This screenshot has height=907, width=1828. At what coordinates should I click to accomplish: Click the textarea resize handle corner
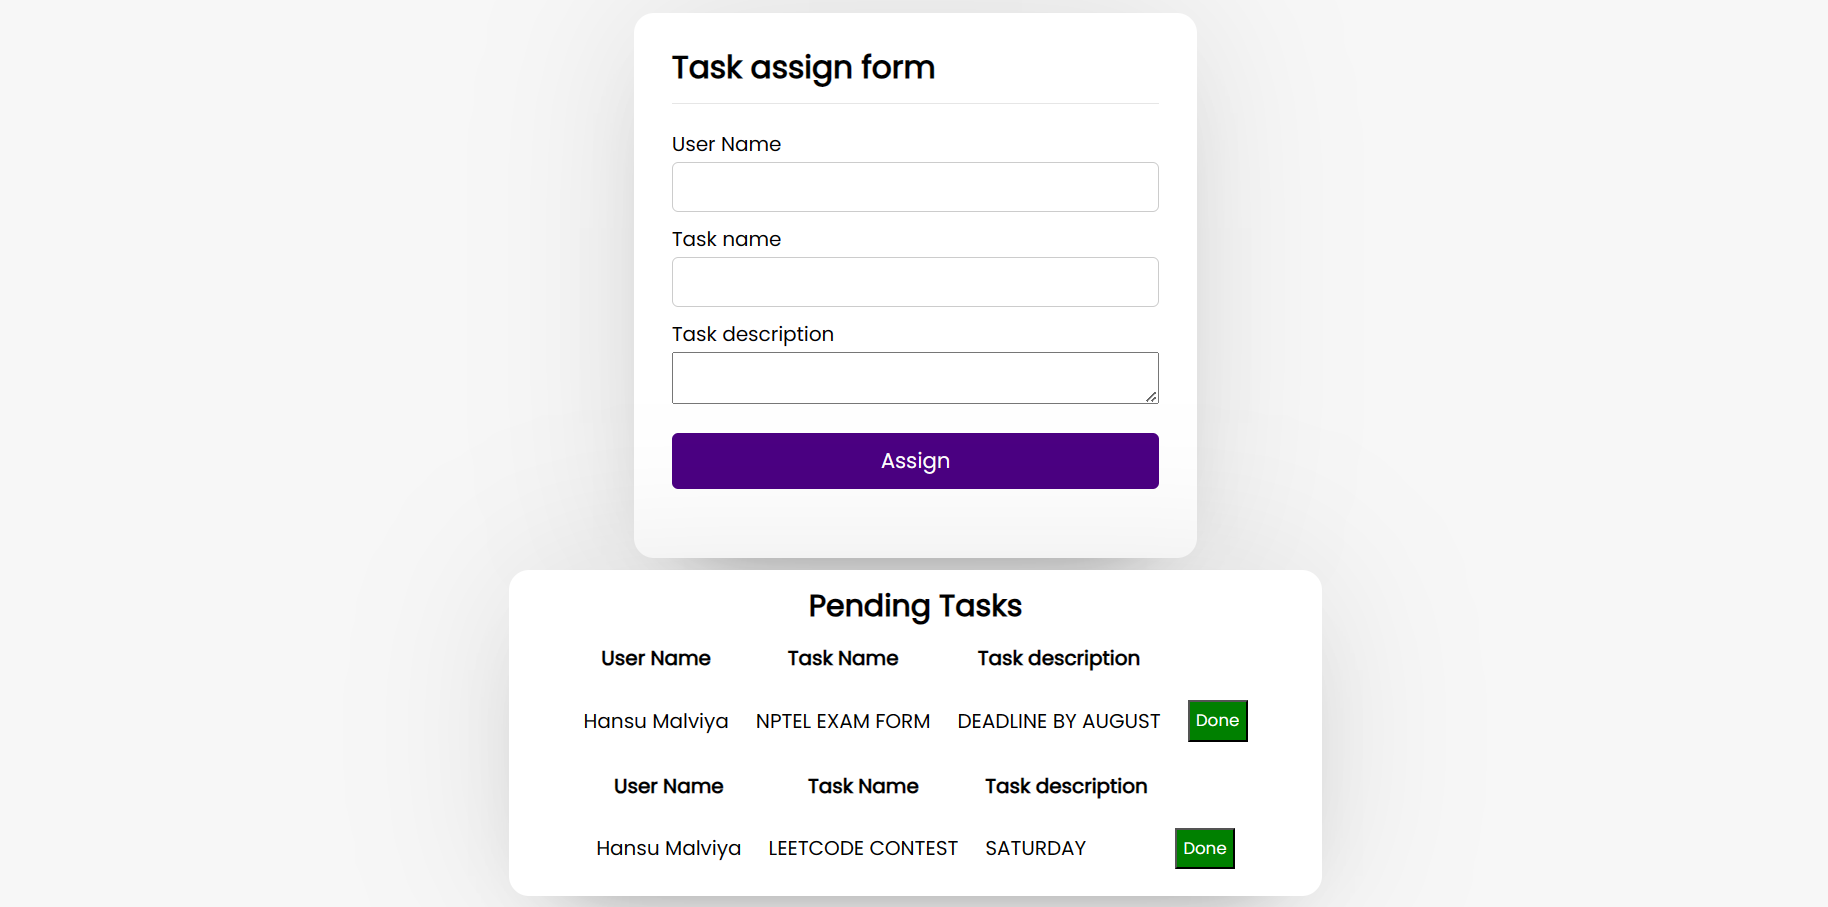(x=1152, y=398)
